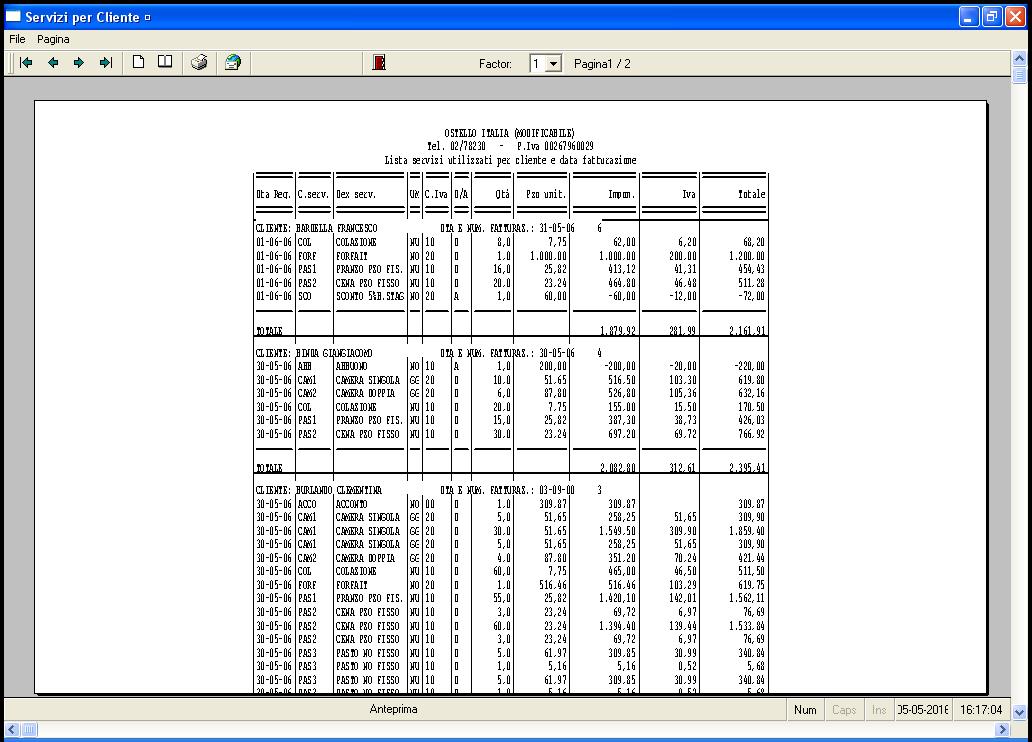1032x742 pixels.
Task: Click the 'D/A' column header
Action: (461, 194)
